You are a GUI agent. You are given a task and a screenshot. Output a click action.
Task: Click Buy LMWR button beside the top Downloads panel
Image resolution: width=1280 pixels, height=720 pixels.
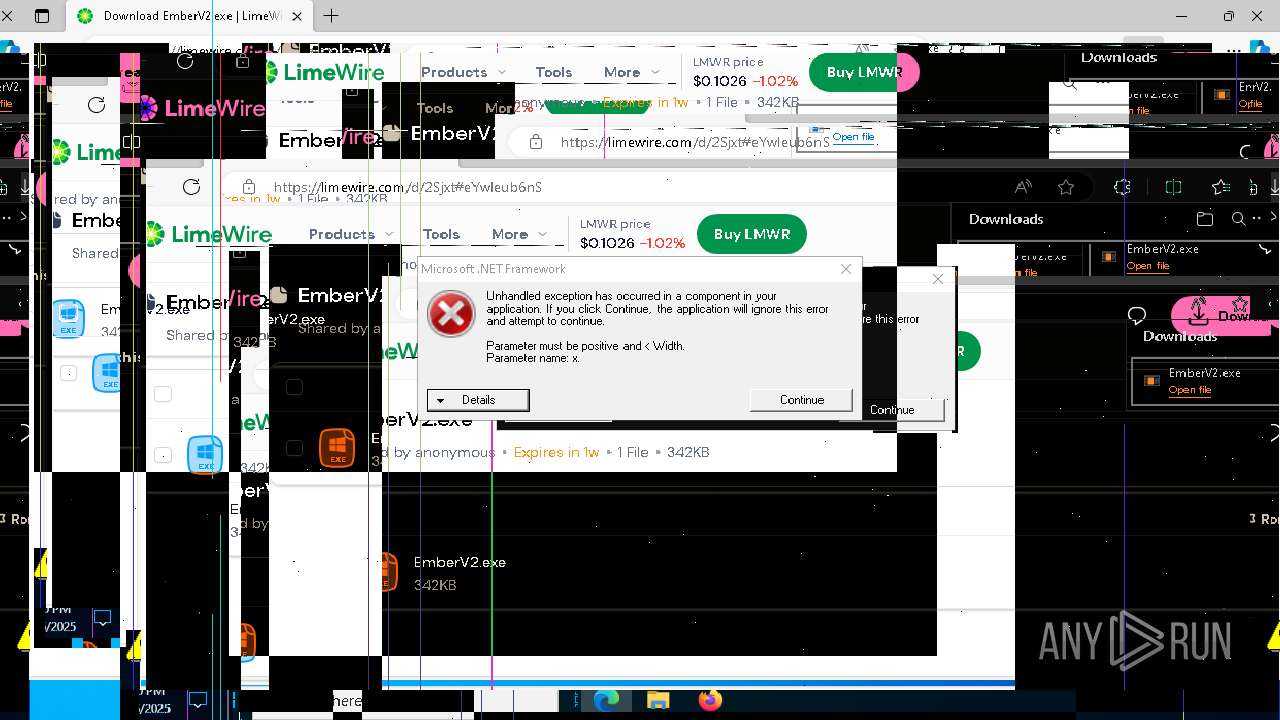coord(863,72)
